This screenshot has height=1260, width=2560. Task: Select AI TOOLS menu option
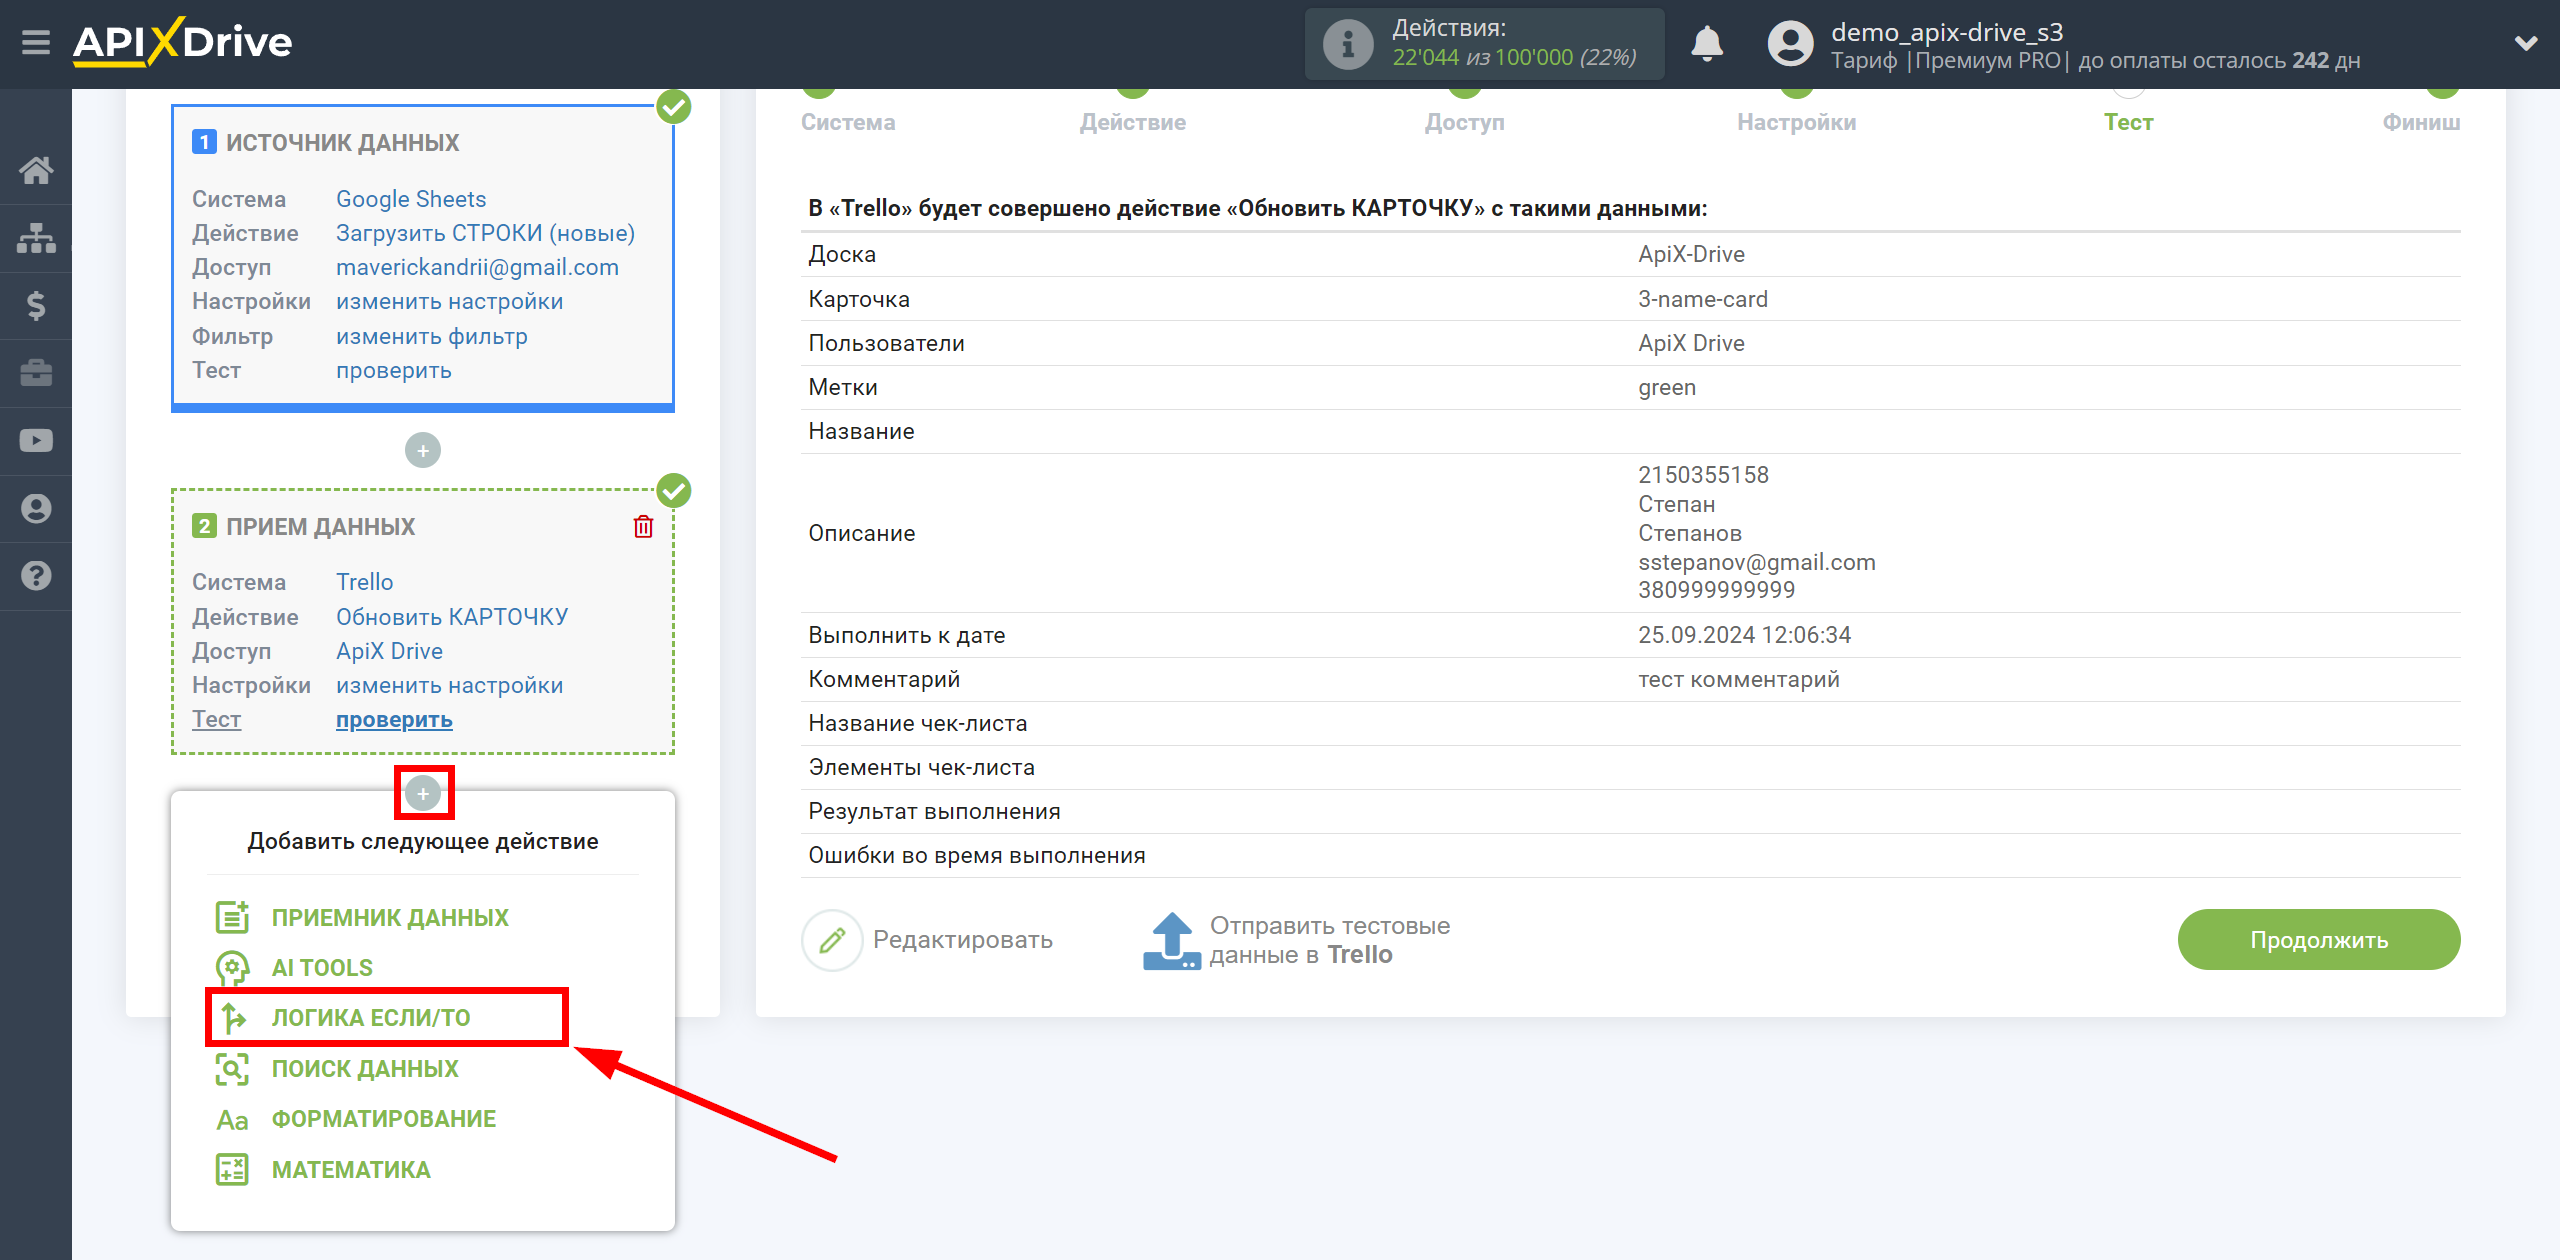coord(322,967)
